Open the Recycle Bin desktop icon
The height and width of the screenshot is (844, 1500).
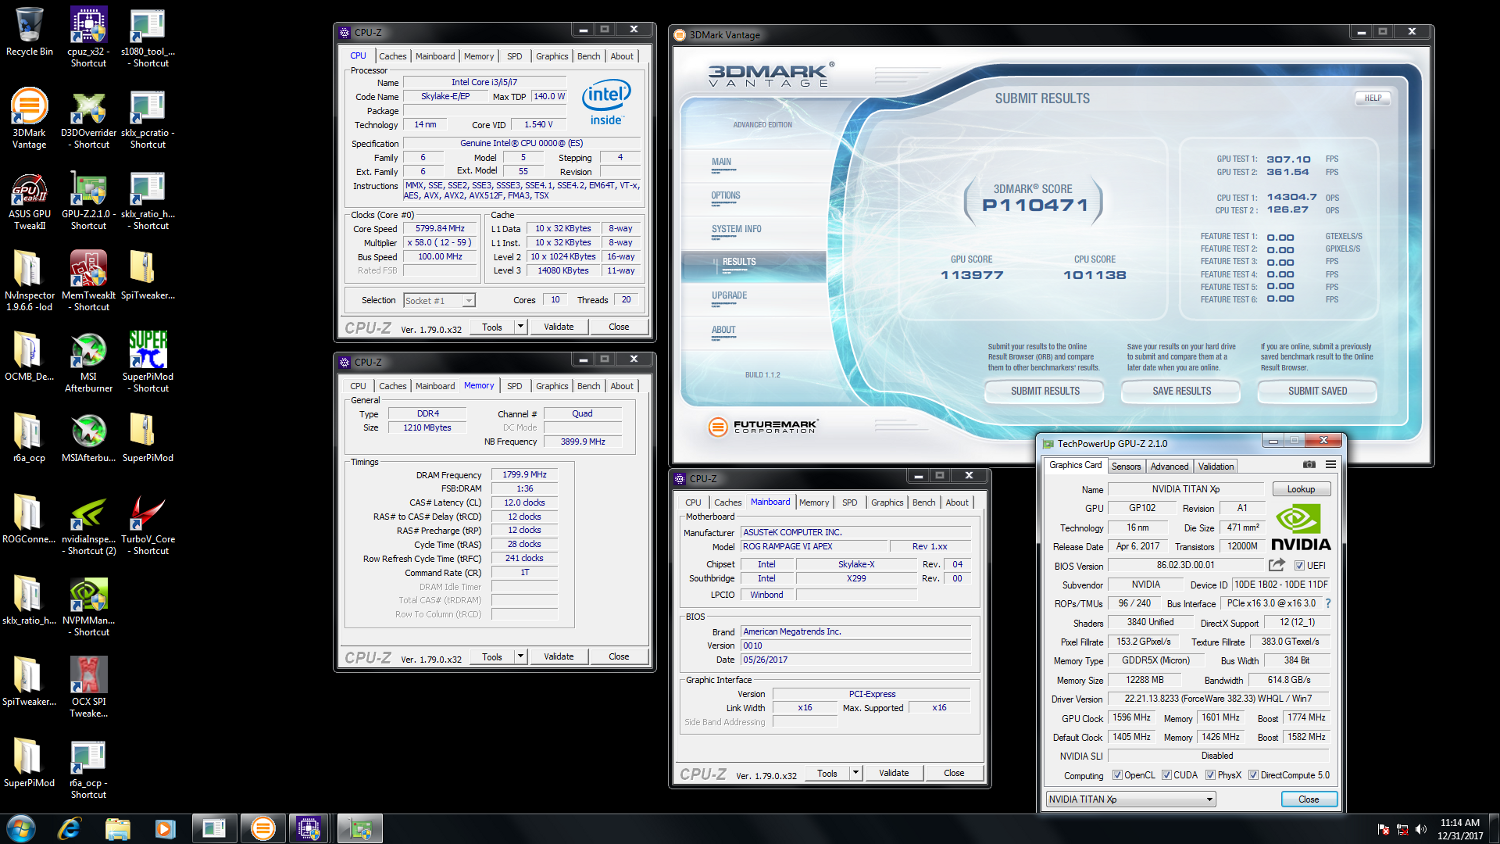point(29,32)
